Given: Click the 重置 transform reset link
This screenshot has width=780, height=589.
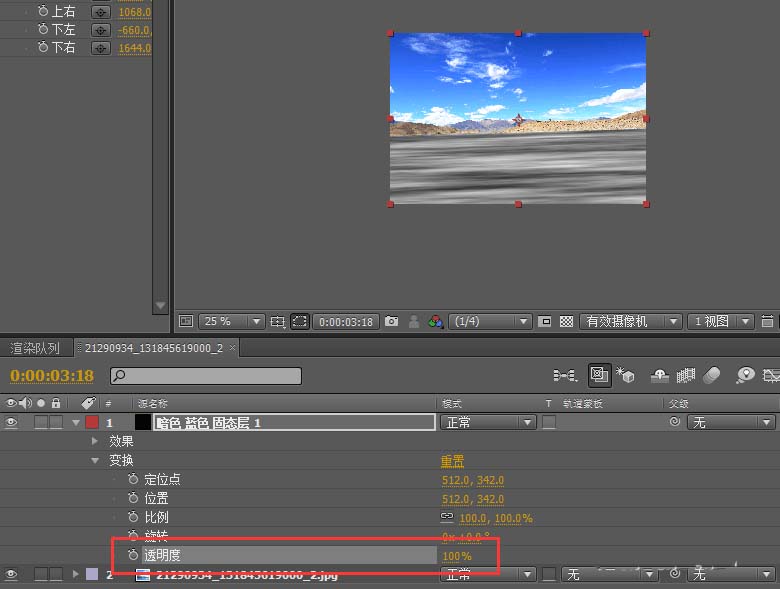Looking at the screenshot, I should [x=452, y=461].
